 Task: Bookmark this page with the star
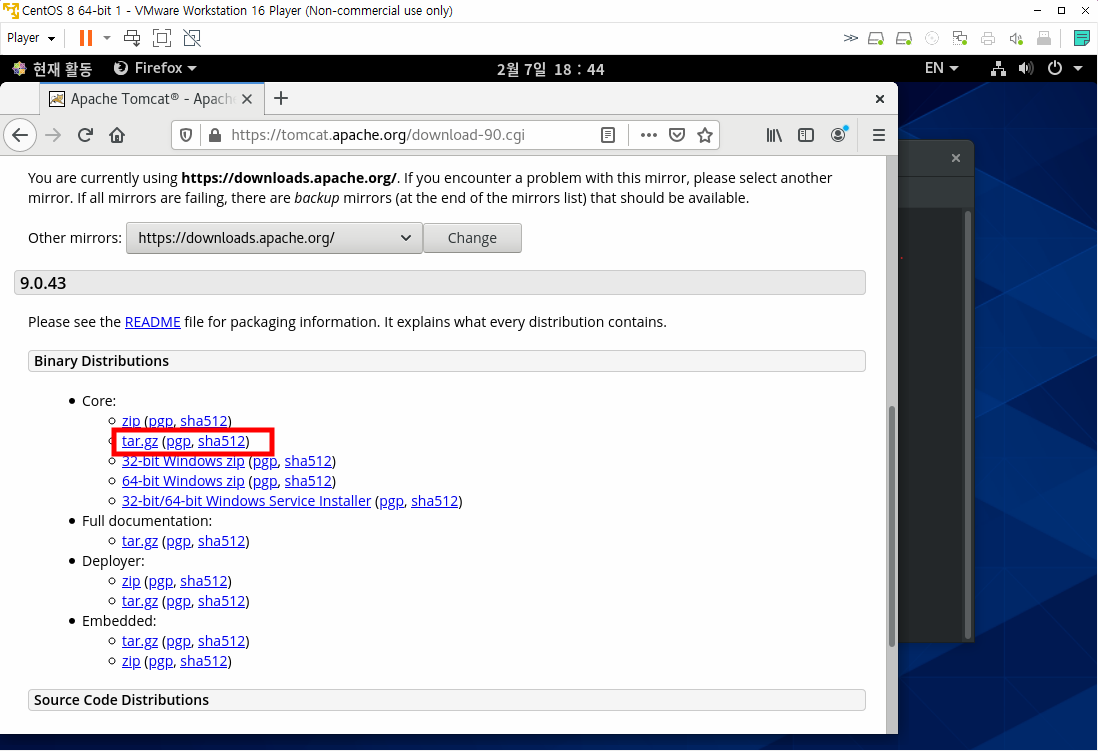705,135
